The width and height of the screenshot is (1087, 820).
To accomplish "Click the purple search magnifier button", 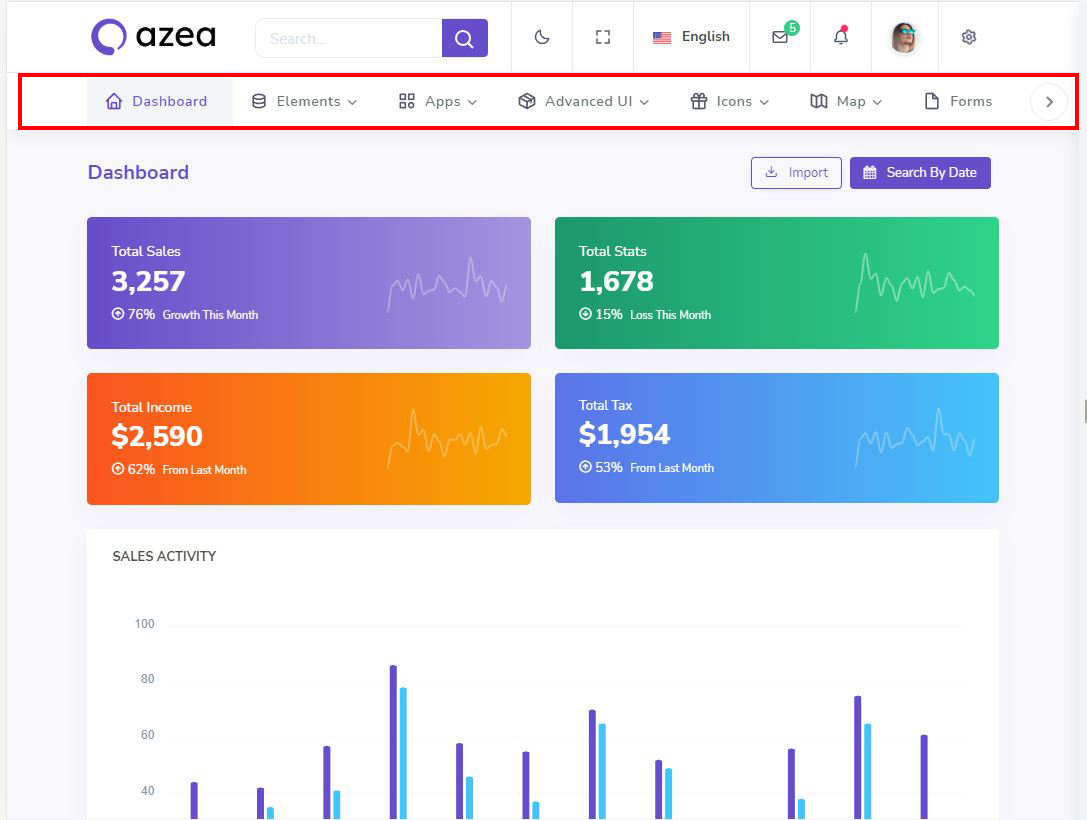I will [x=464, y=38].
